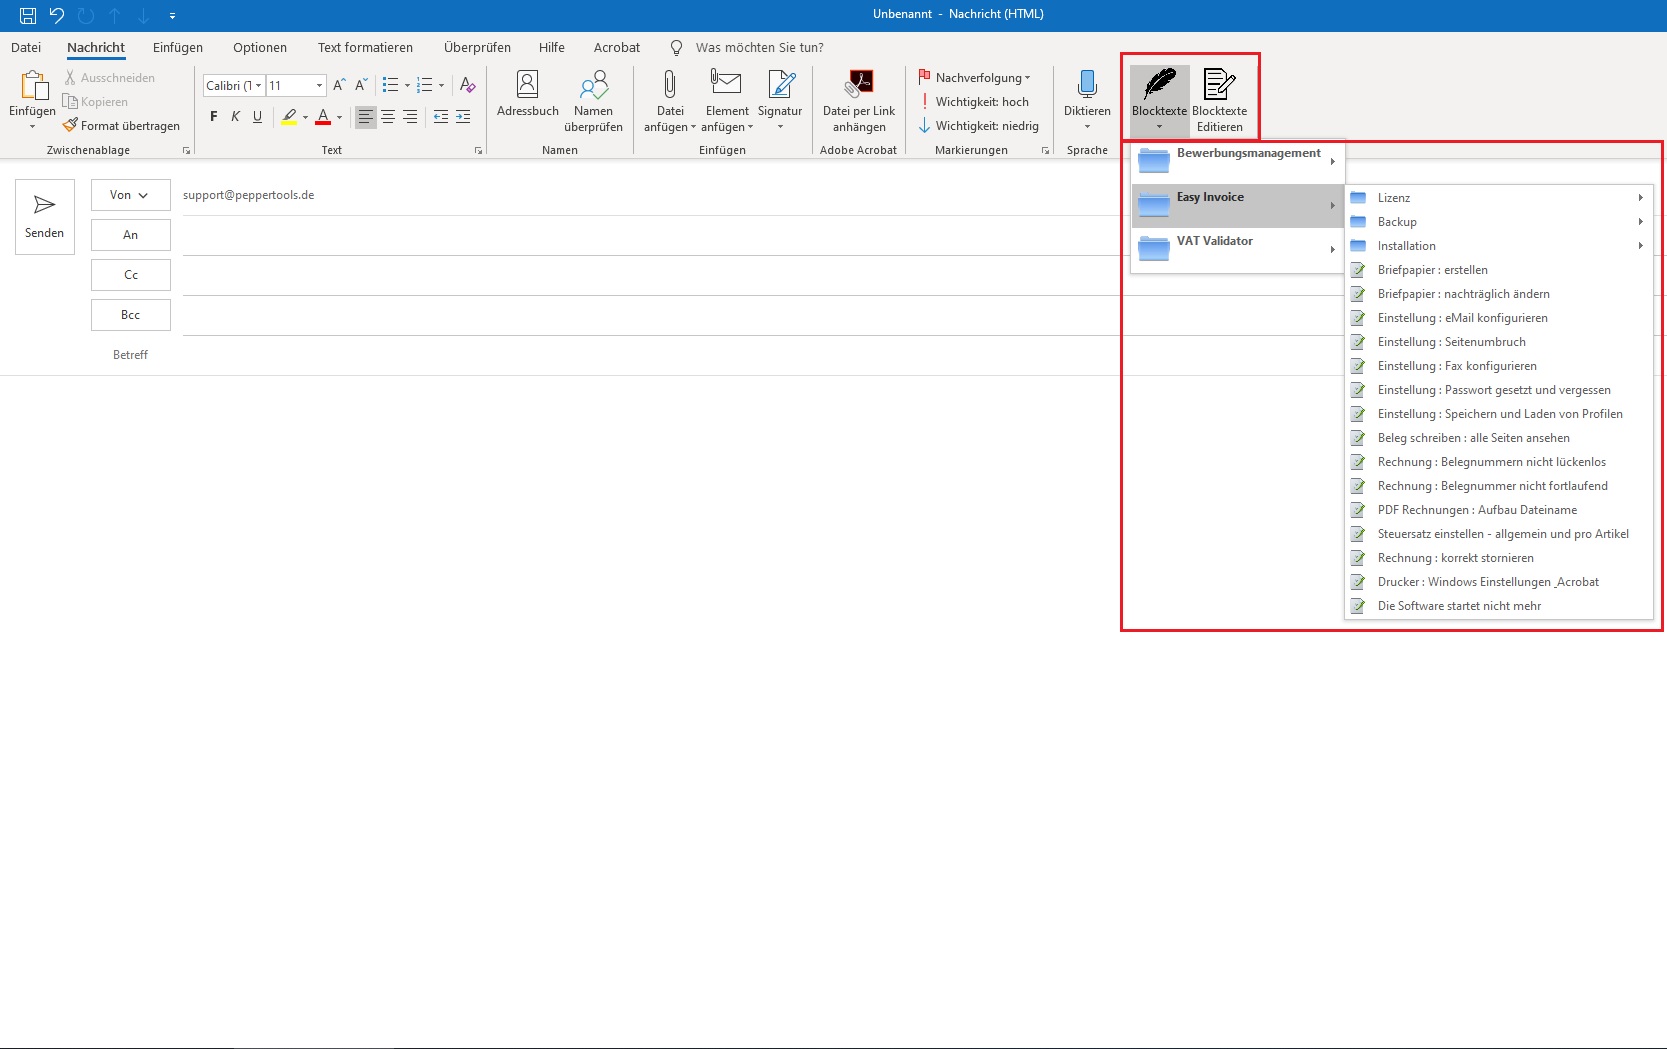
Task: Click the Senden paper plane button
Action: pyautogui.click(x=45, y=216)
